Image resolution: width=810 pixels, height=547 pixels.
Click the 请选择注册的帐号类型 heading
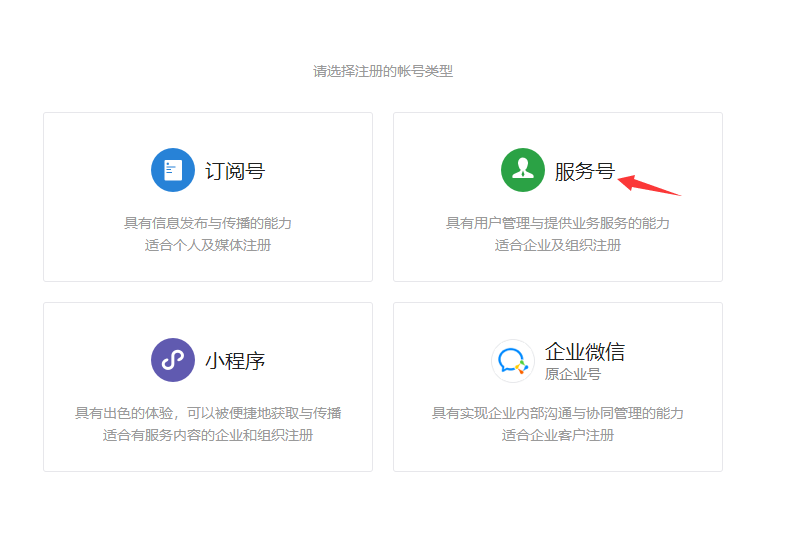pyautogui.click(x=383, y=71)
